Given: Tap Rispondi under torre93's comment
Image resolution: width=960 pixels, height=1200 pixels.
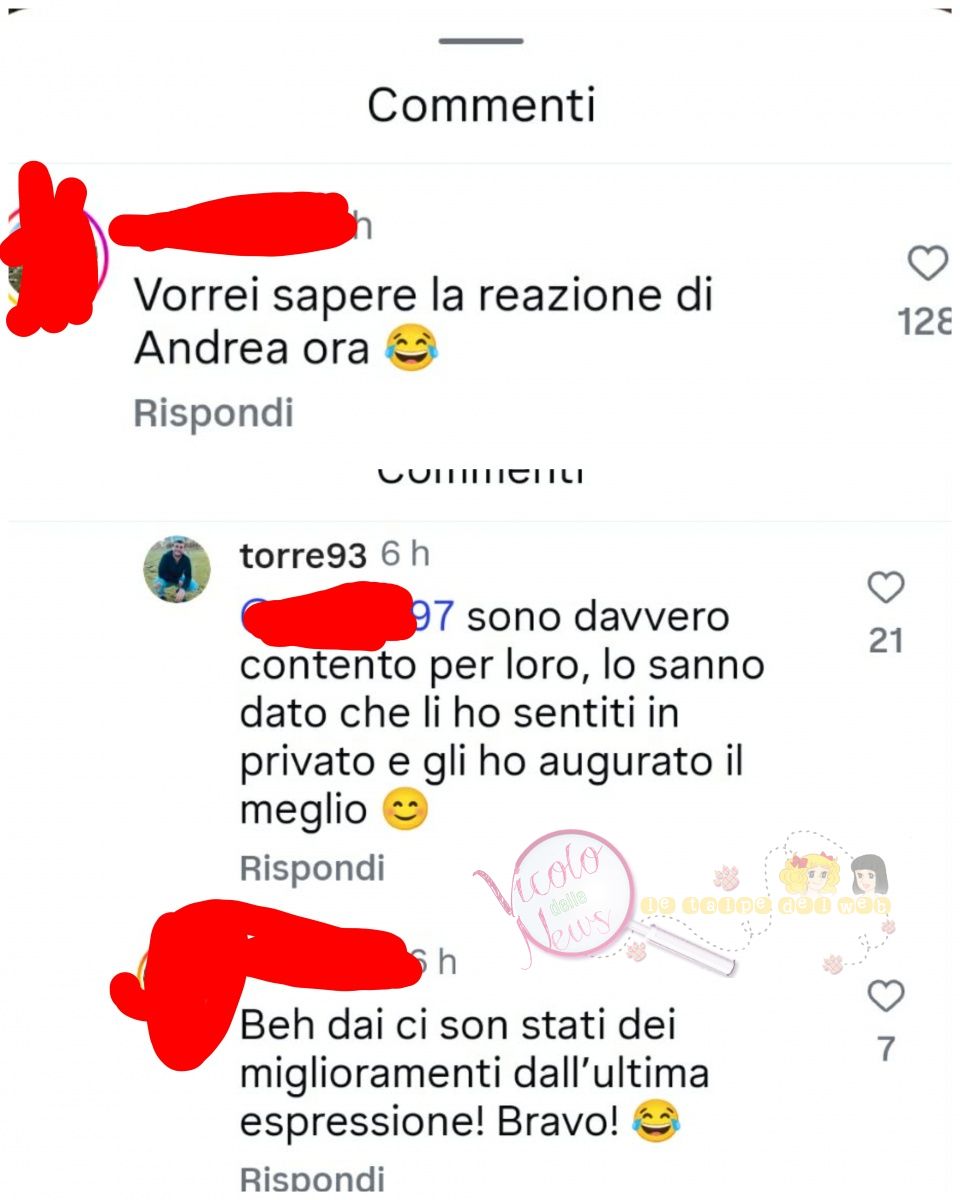Looking at the screenshot, I should (312, 868).
